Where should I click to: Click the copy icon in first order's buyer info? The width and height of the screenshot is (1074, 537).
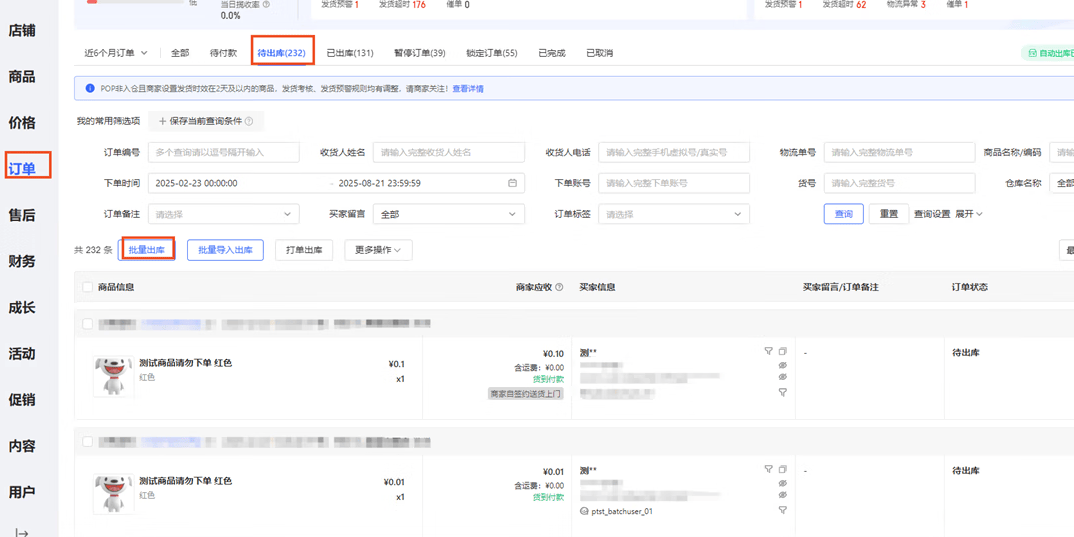(783, 352)
